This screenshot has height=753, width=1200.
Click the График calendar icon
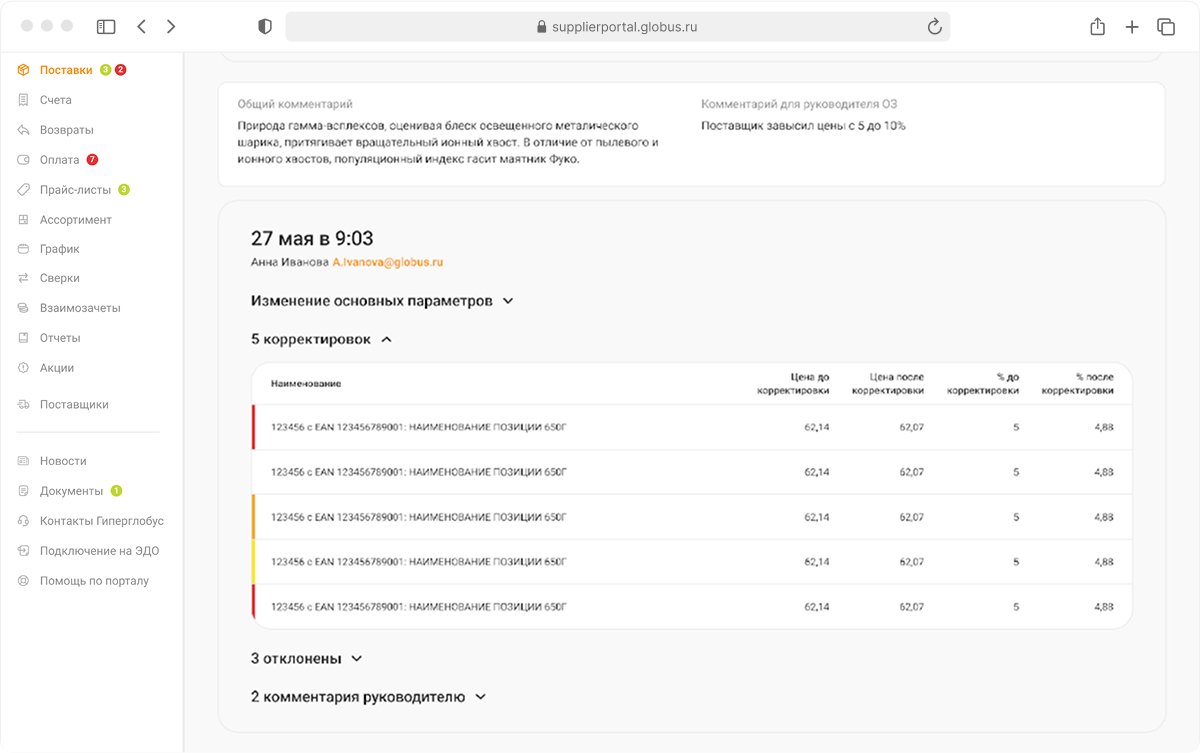click(23, 249)
